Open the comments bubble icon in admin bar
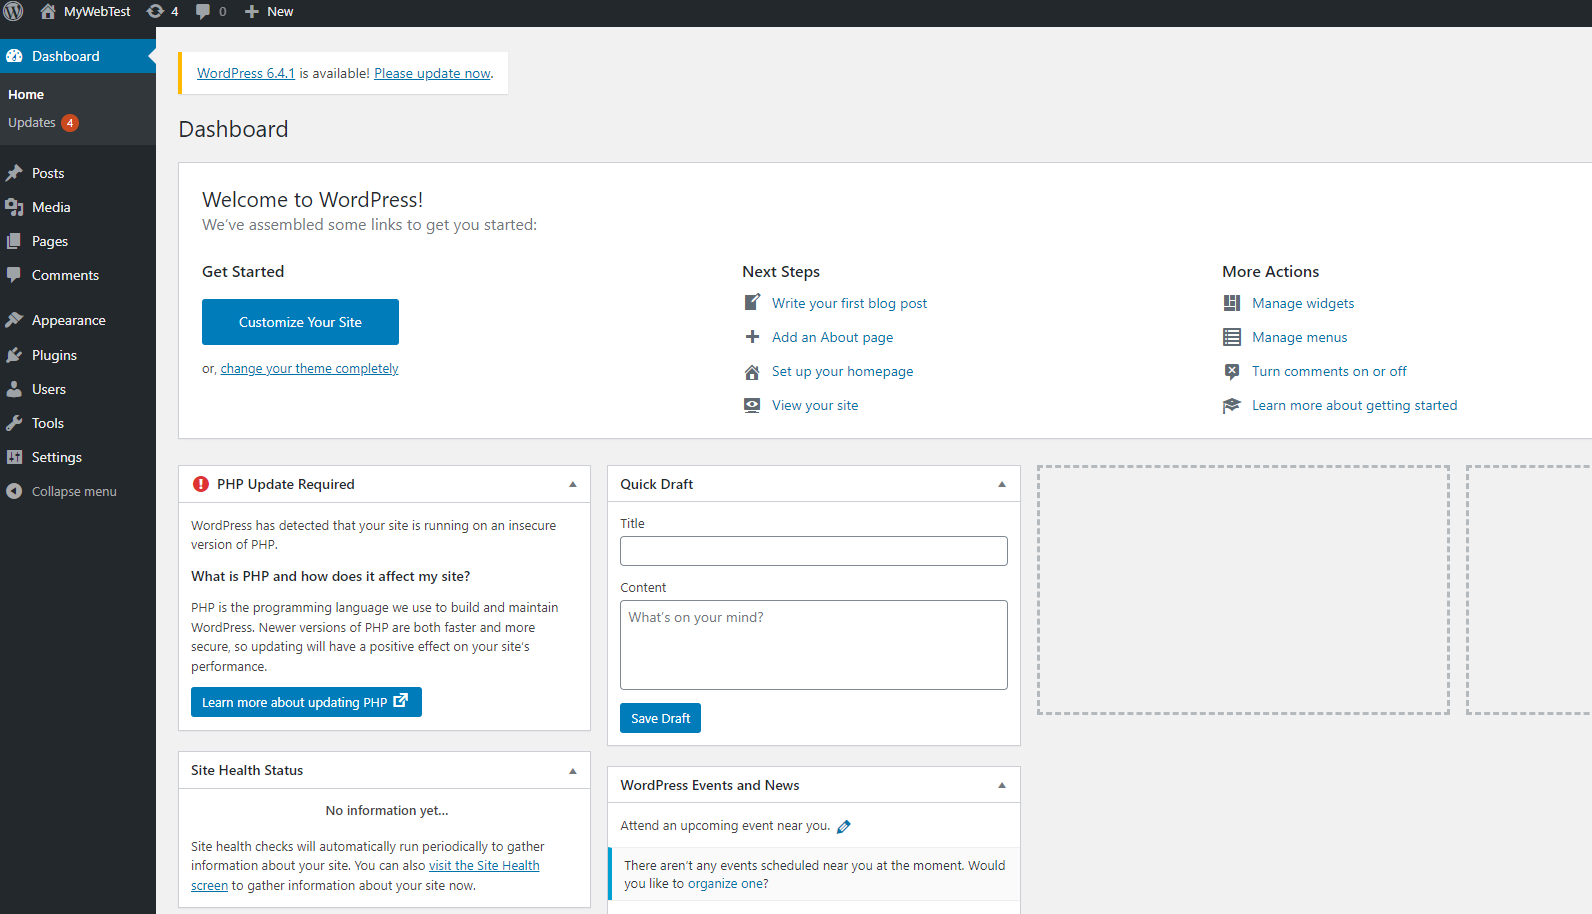The image size is (1592, 914). click(203, 11)
